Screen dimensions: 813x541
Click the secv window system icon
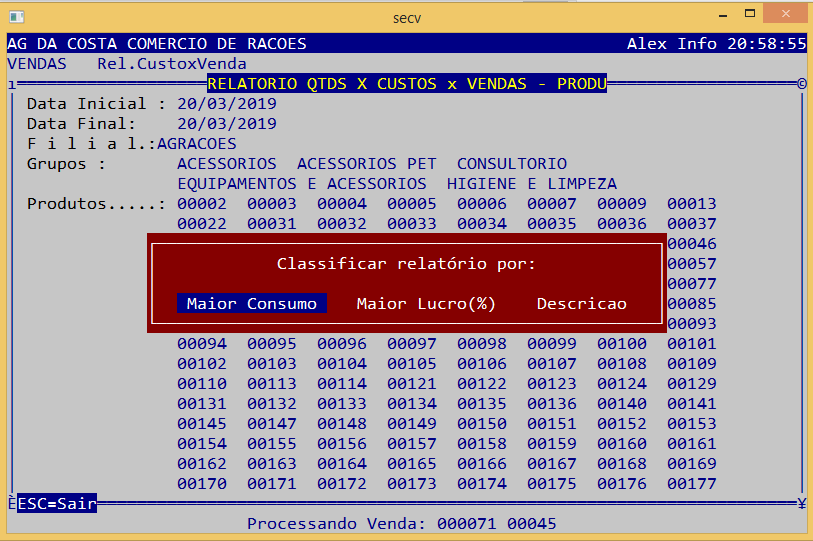15,17
